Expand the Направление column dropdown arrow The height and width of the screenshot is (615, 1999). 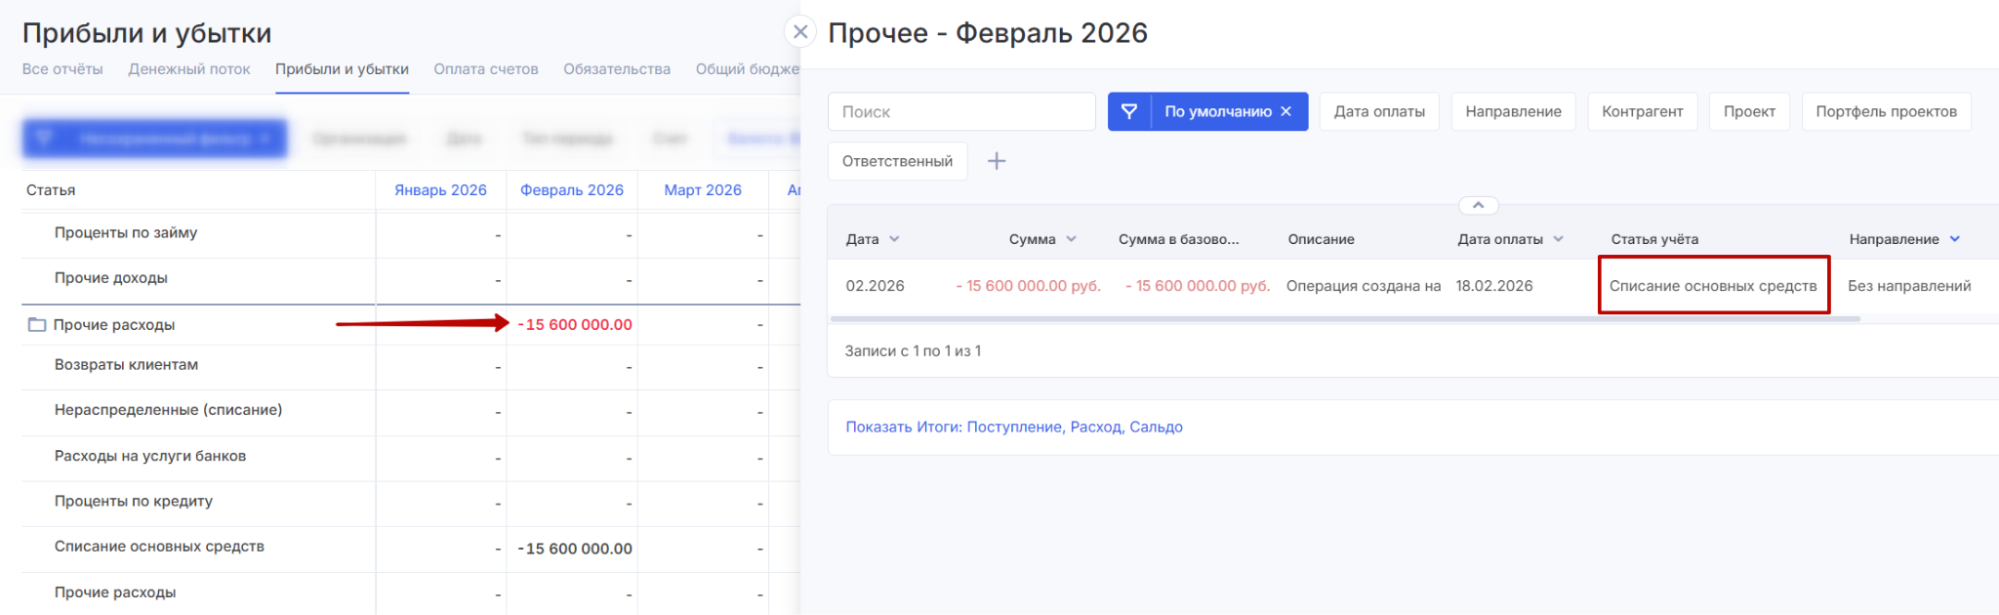tap(1954, 239)
